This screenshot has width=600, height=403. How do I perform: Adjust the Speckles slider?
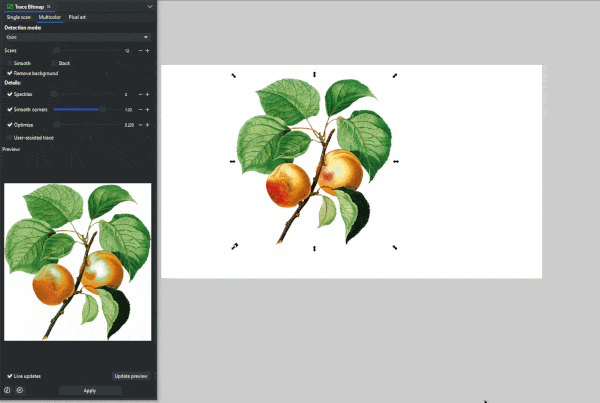pyautogui.click(x=86, y=94)
